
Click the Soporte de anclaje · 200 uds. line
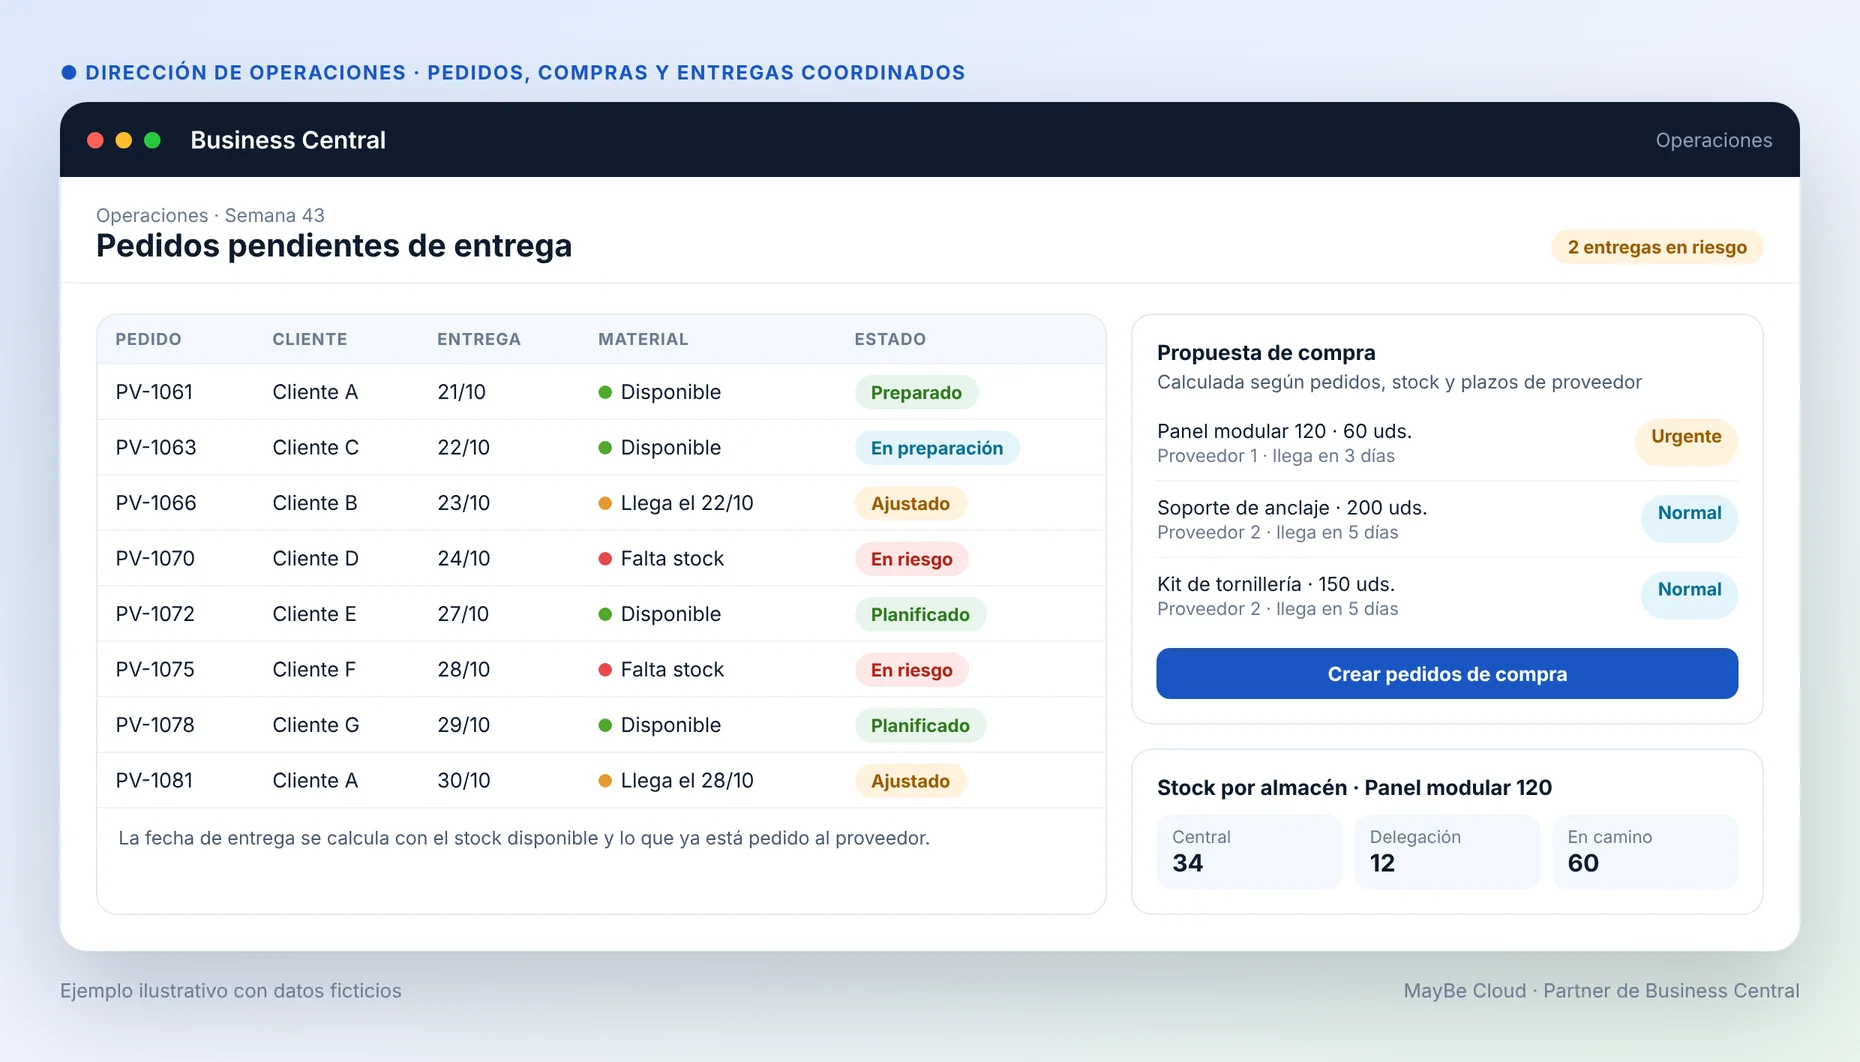[1292, 508]
